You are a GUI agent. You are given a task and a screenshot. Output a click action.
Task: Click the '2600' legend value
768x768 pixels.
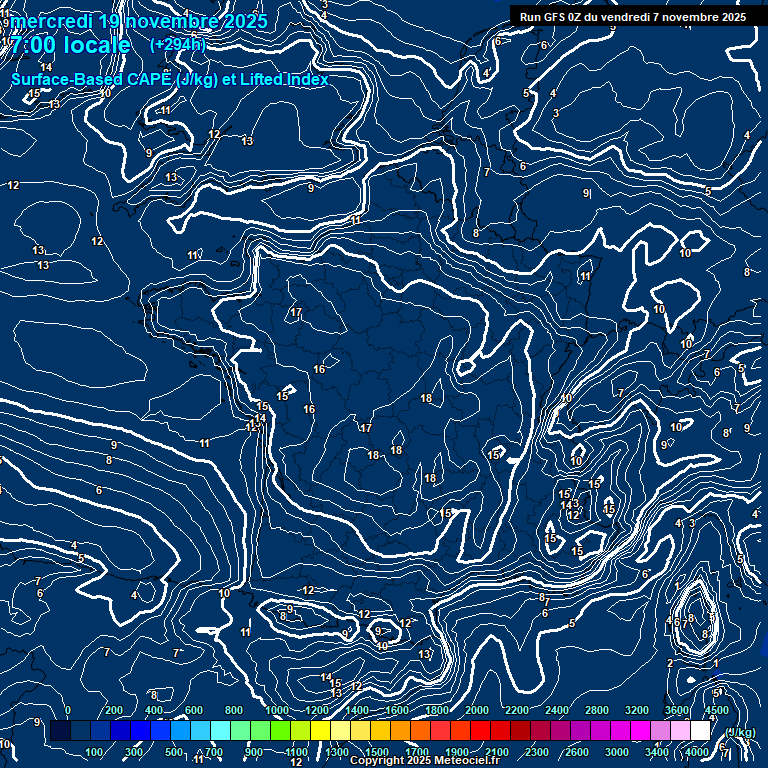pos(577,752)
